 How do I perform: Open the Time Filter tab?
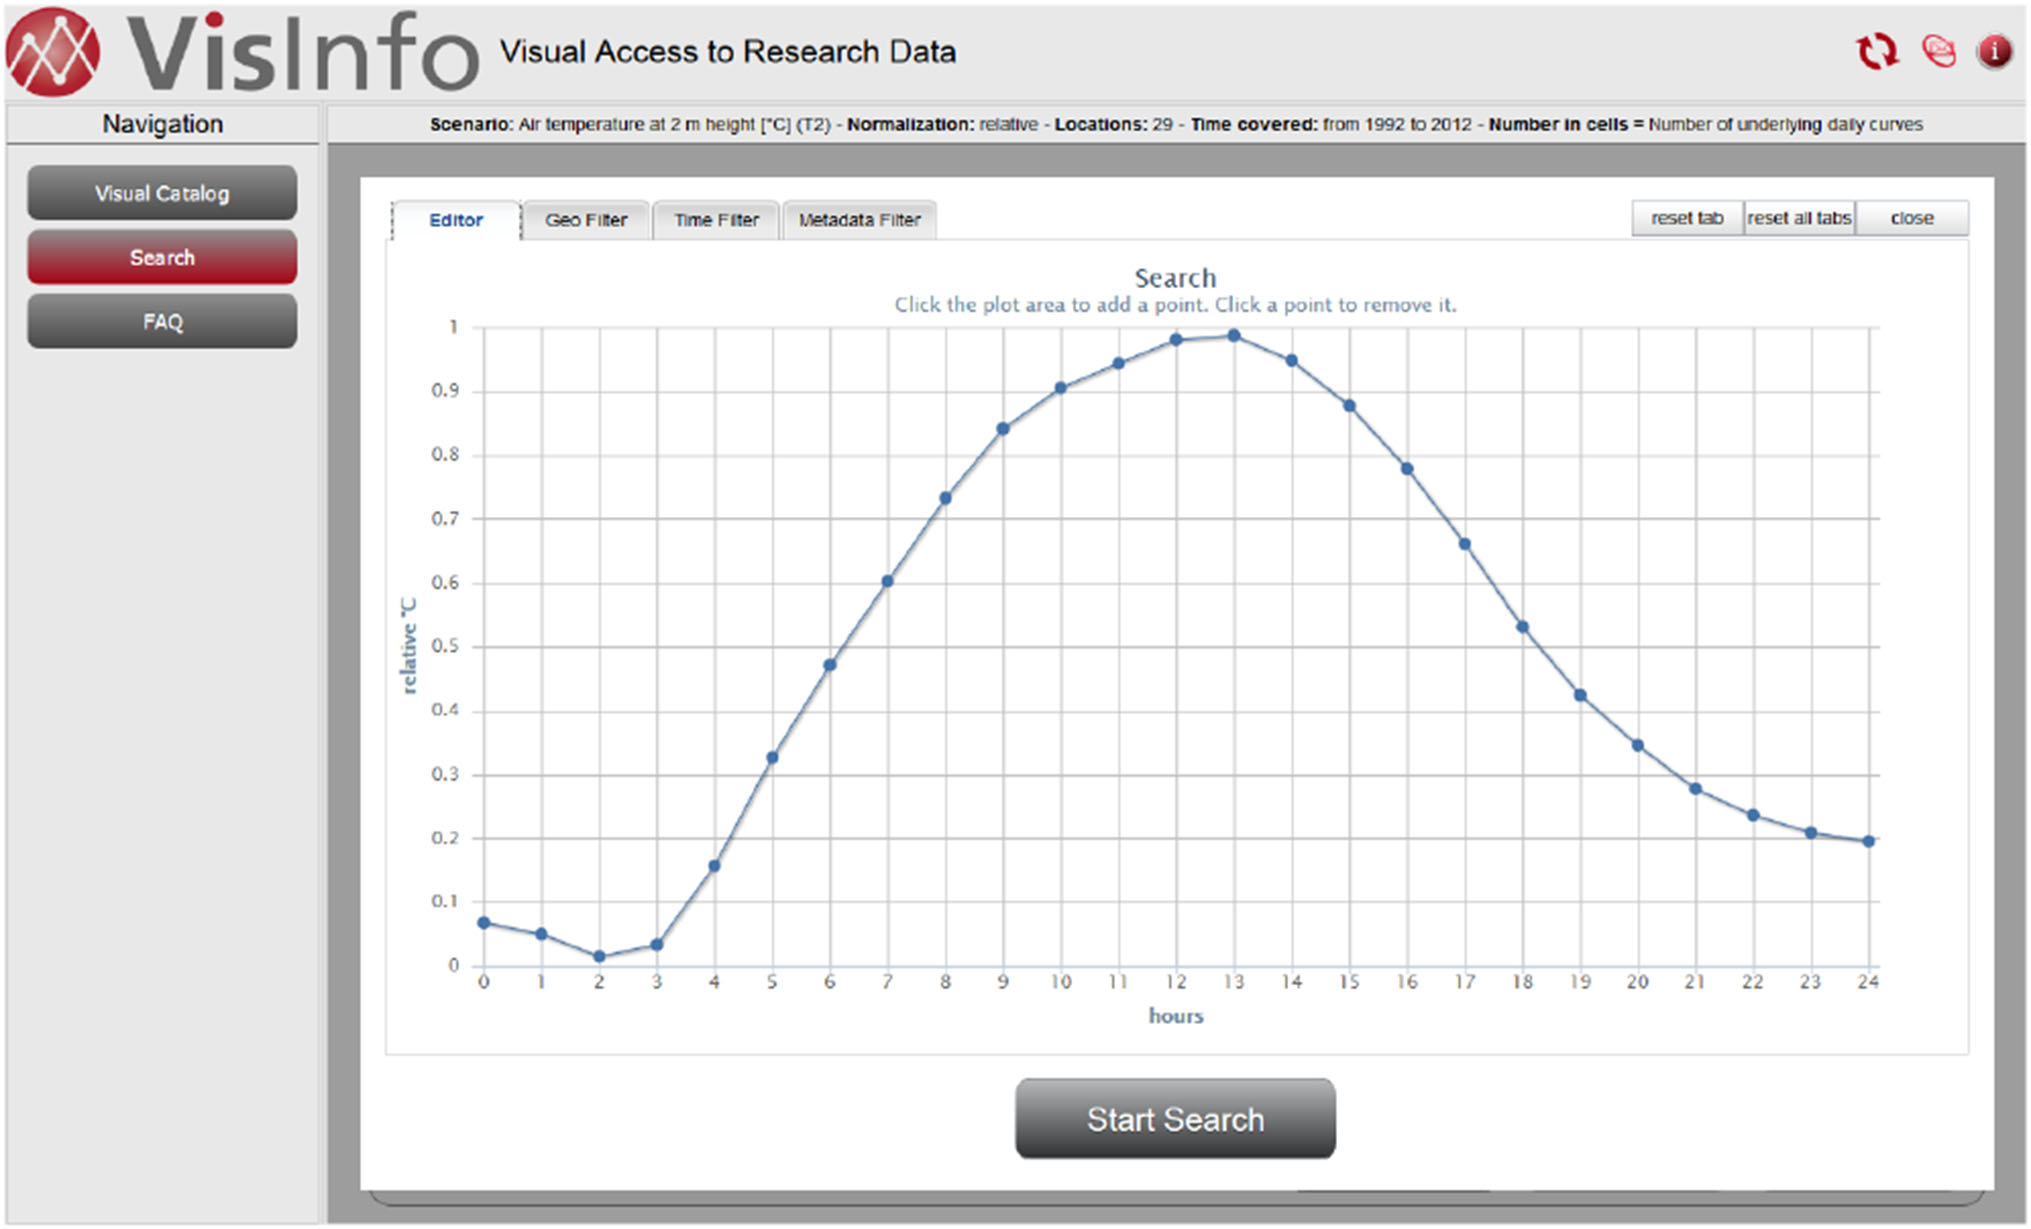coord(716,220)
